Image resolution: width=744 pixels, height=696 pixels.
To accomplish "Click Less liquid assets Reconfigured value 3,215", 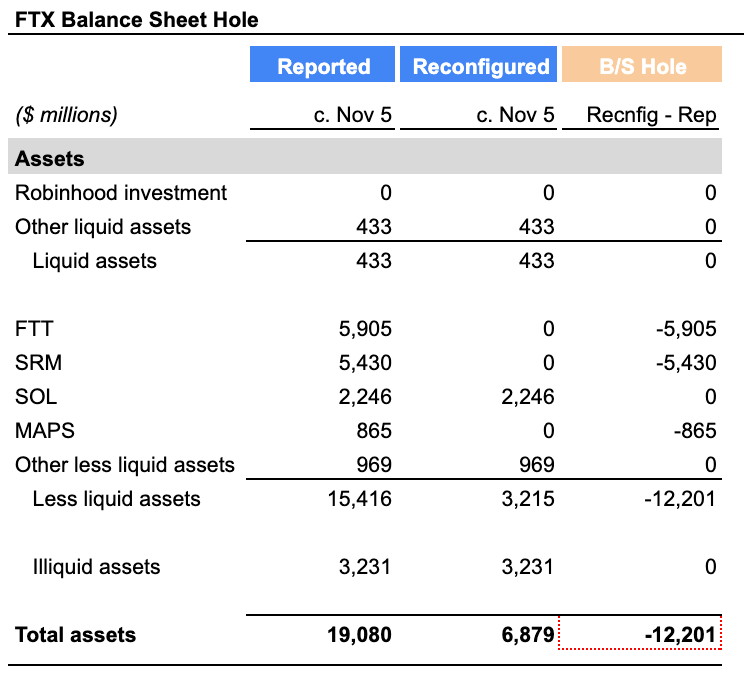I will [528, 500].
